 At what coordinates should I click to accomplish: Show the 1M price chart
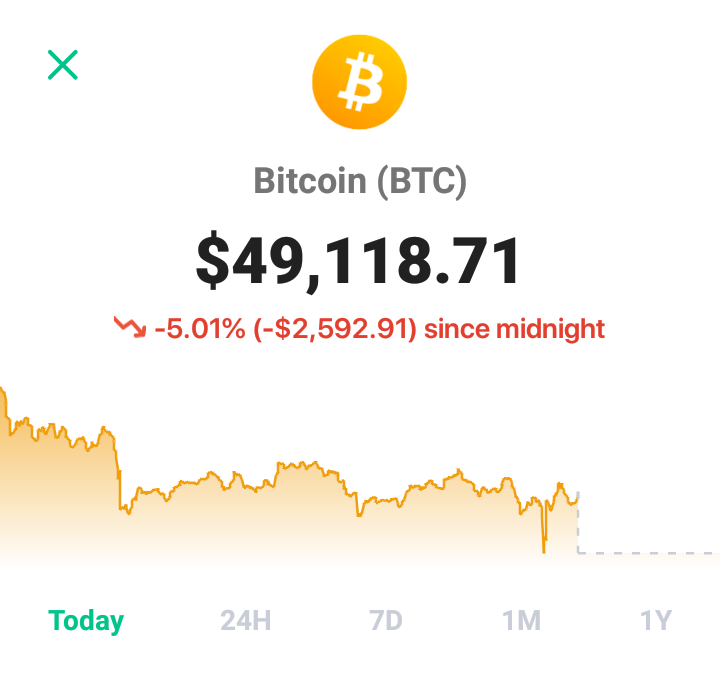(521, 621)
